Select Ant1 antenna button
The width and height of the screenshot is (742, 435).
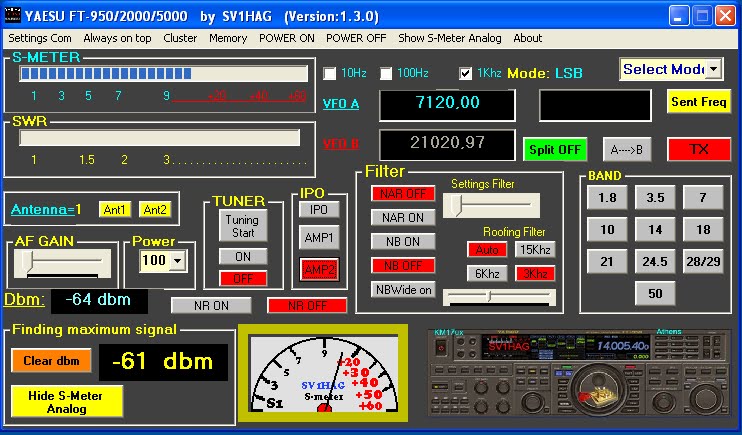(x=115, y=210)
